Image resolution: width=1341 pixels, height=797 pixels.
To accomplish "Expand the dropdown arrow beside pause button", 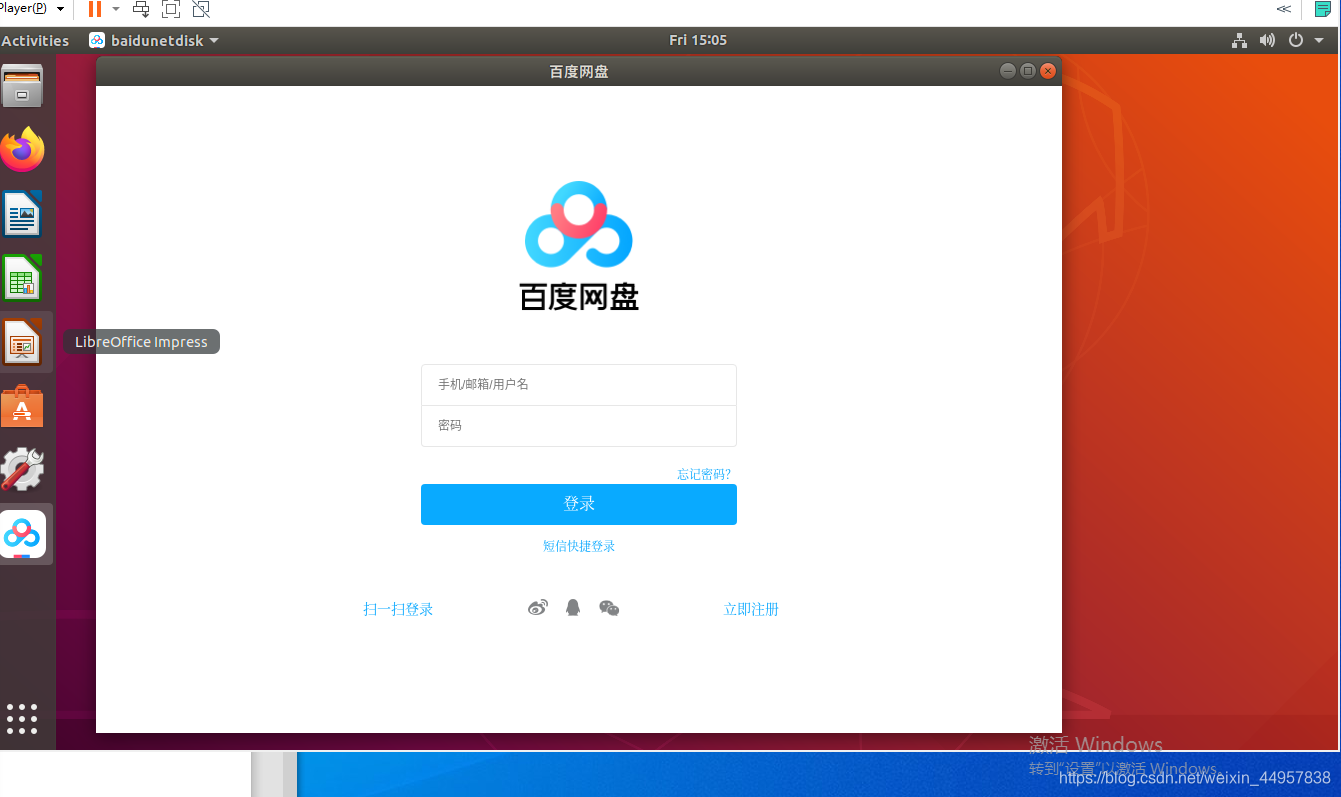I will point(116,9).
